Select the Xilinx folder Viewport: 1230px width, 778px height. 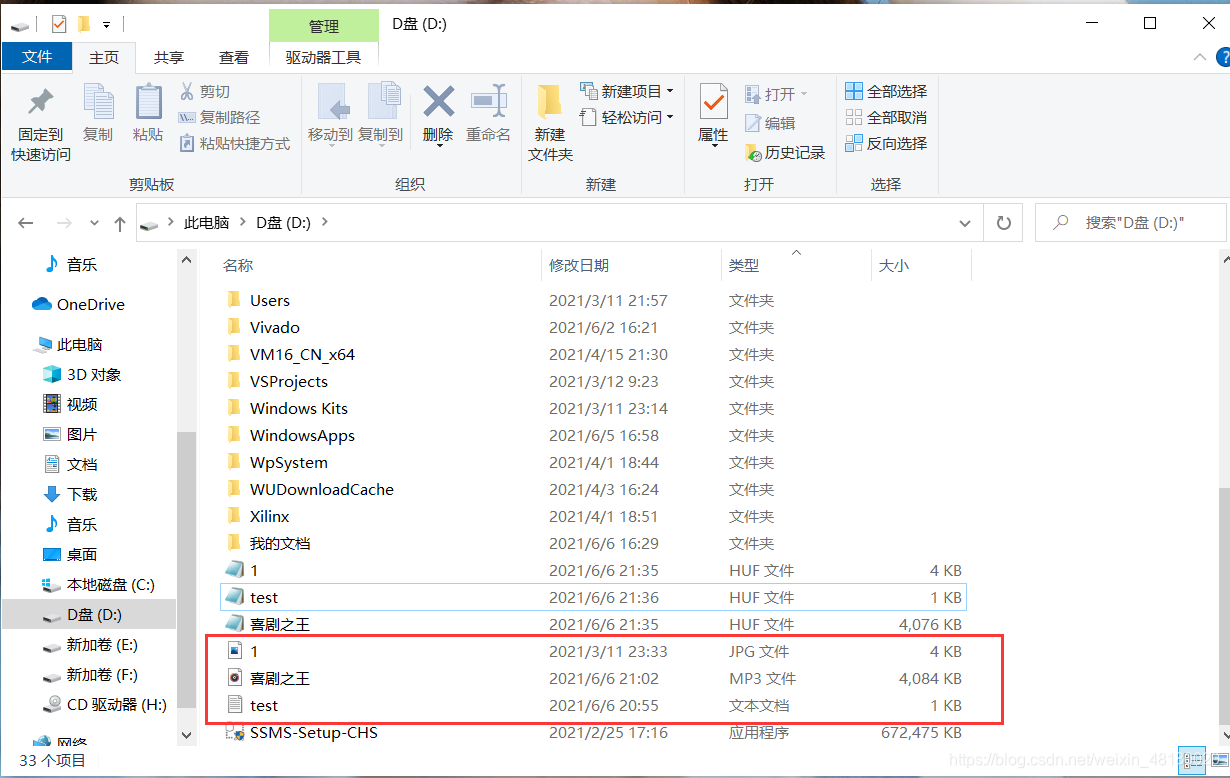click(595, 516)
